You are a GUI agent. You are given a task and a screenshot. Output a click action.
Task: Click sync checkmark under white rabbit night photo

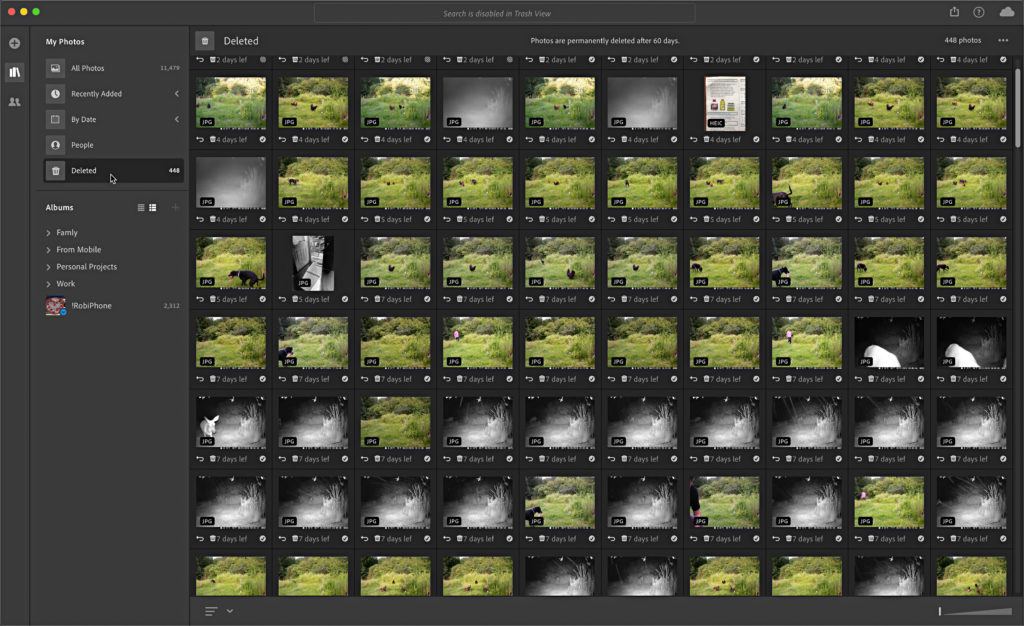click(263, 460)
